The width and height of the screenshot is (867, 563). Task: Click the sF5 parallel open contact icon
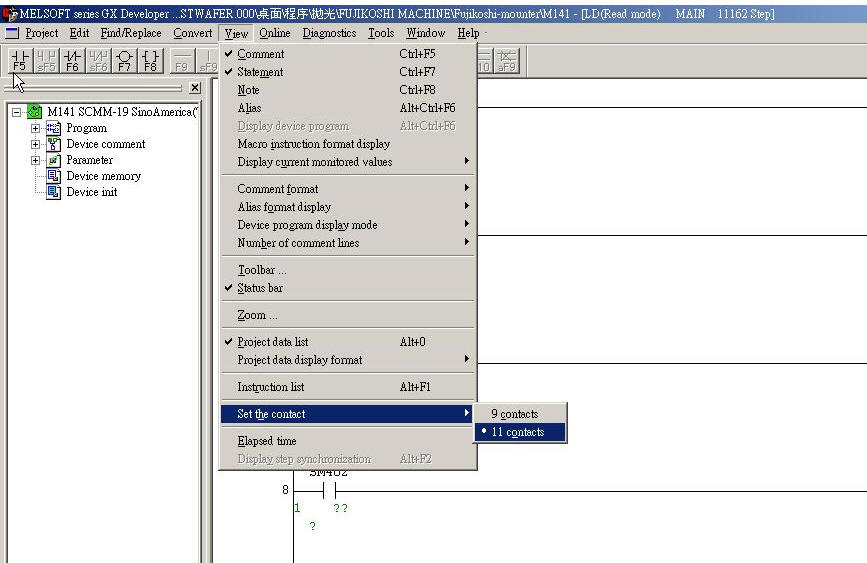point(46,61)
